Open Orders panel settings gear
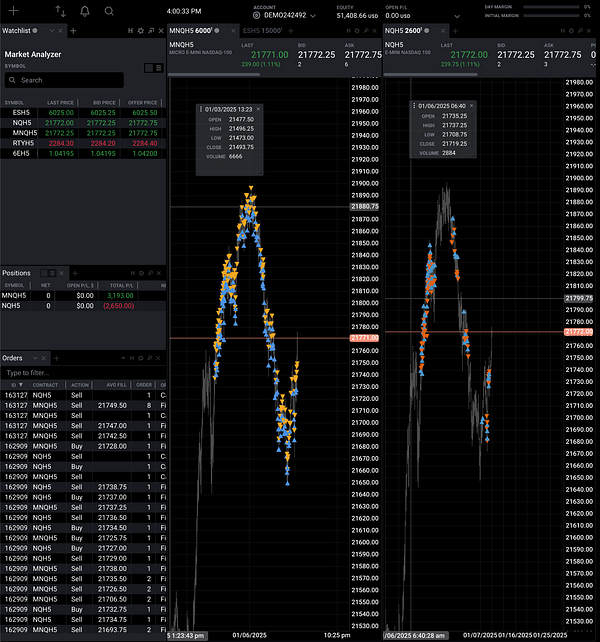 coord(140,358)
